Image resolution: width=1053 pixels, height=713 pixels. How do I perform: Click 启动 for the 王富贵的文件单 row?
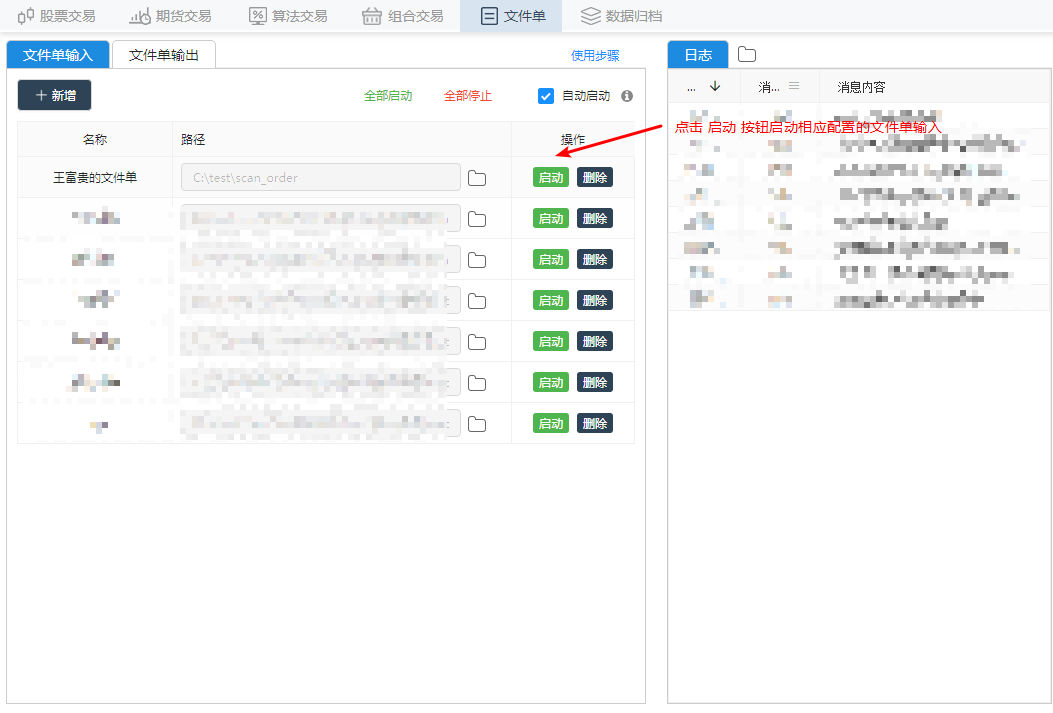click(550, 178)
